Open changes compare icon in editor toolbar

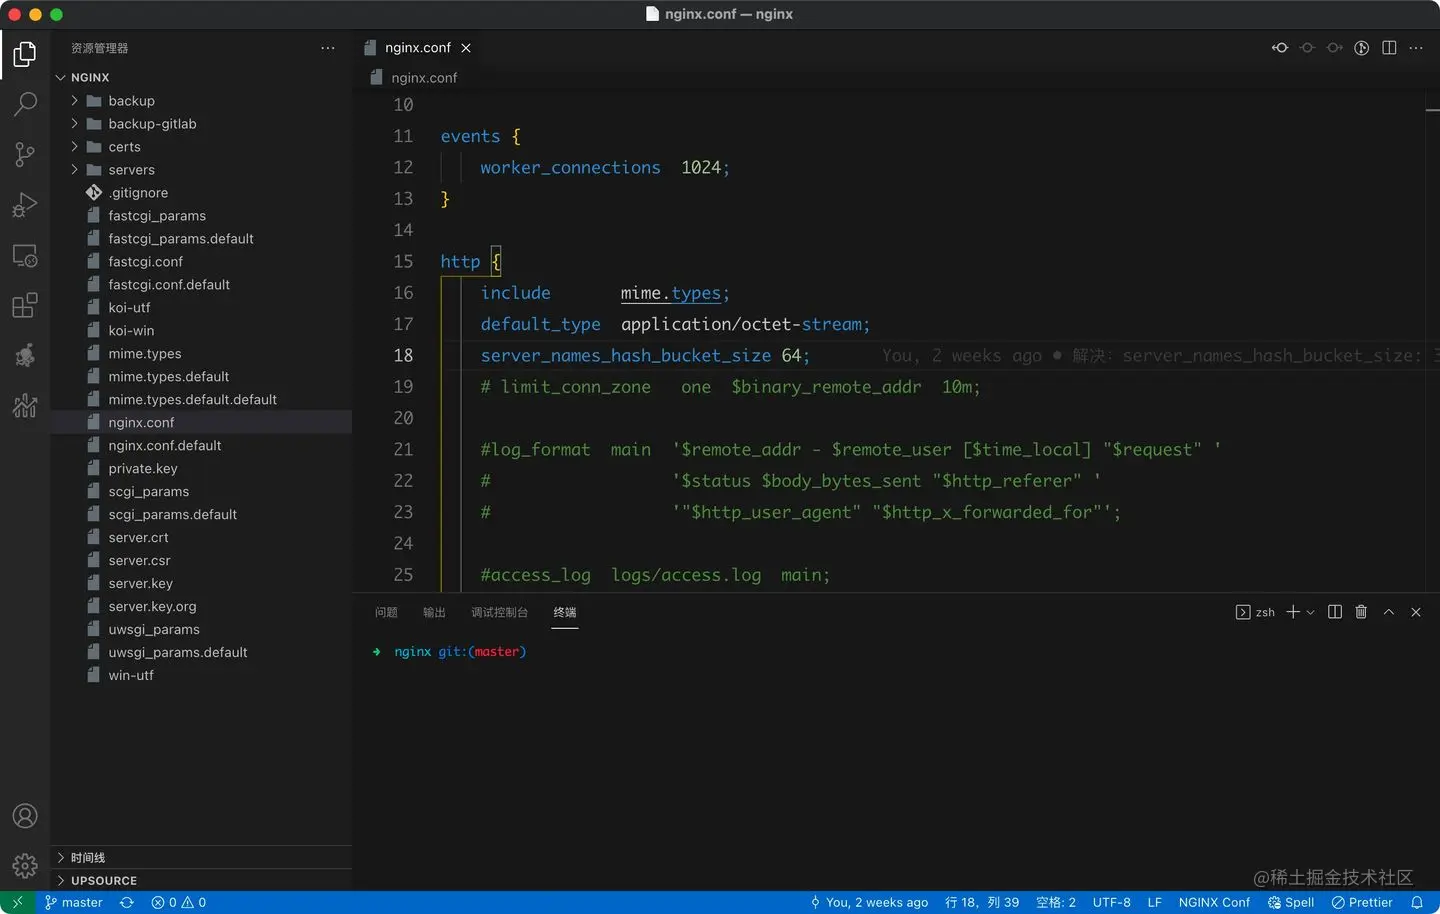coord(1280,48)
